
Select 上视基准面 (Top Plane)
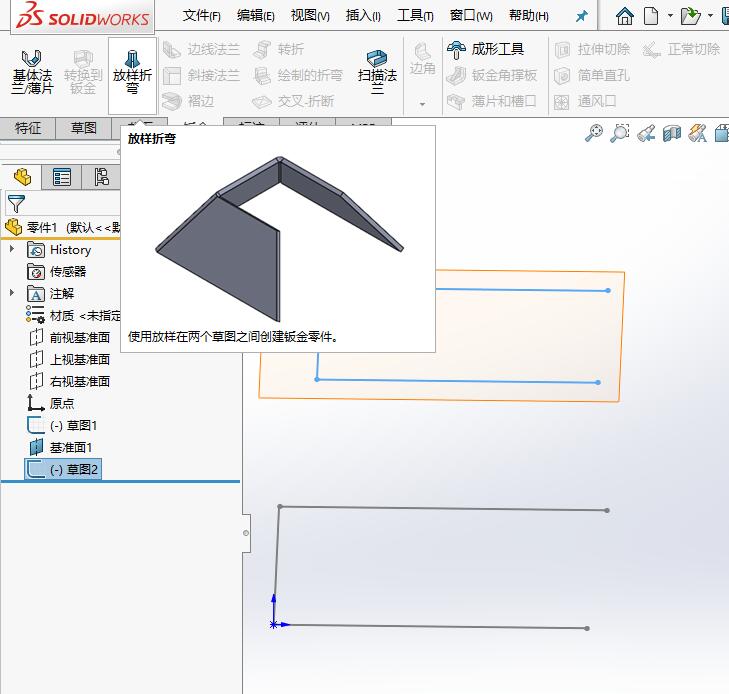click(x=69, y=359)
